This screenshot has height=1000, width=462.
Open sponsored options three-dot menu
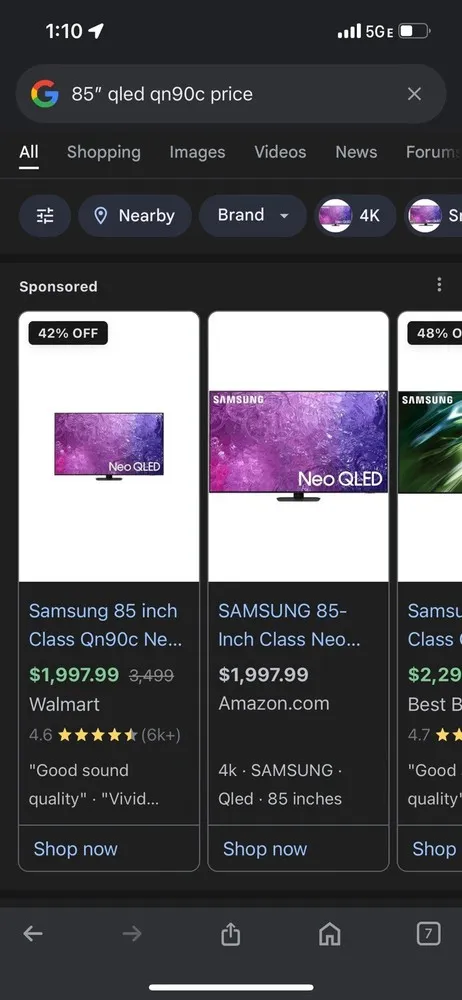pos(439,284)
